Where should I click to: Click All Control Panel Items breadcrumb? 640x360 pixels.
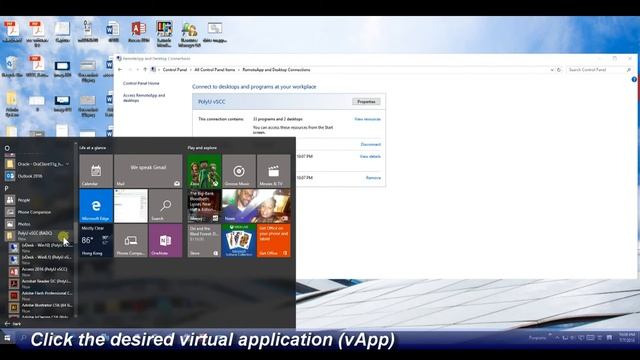click(215, 70)
